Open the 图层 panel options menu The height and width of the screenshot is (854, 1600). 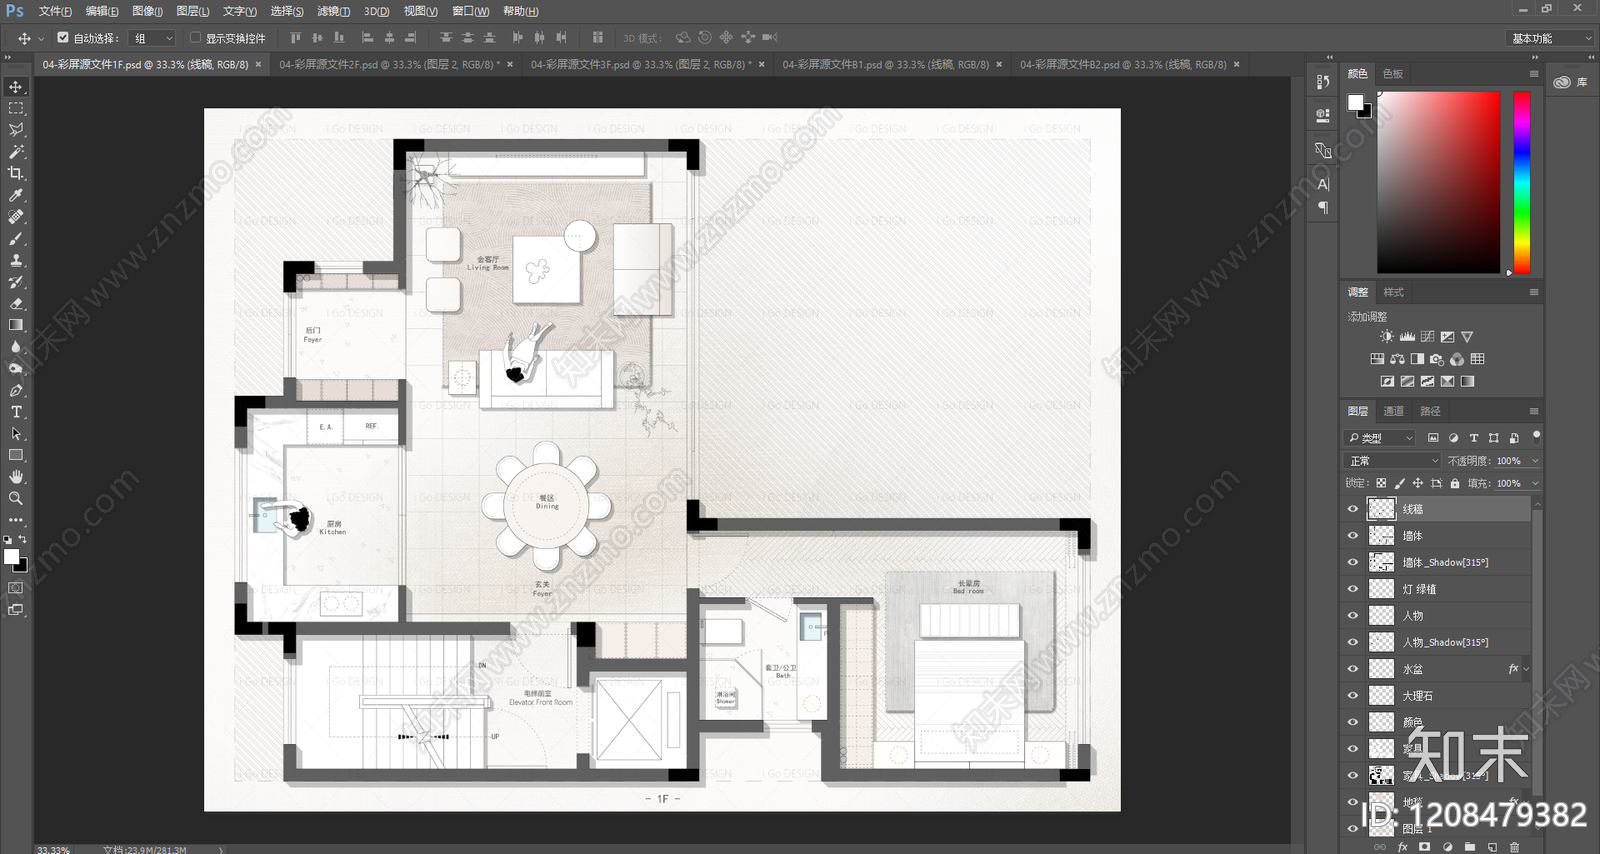point(1534,411)
